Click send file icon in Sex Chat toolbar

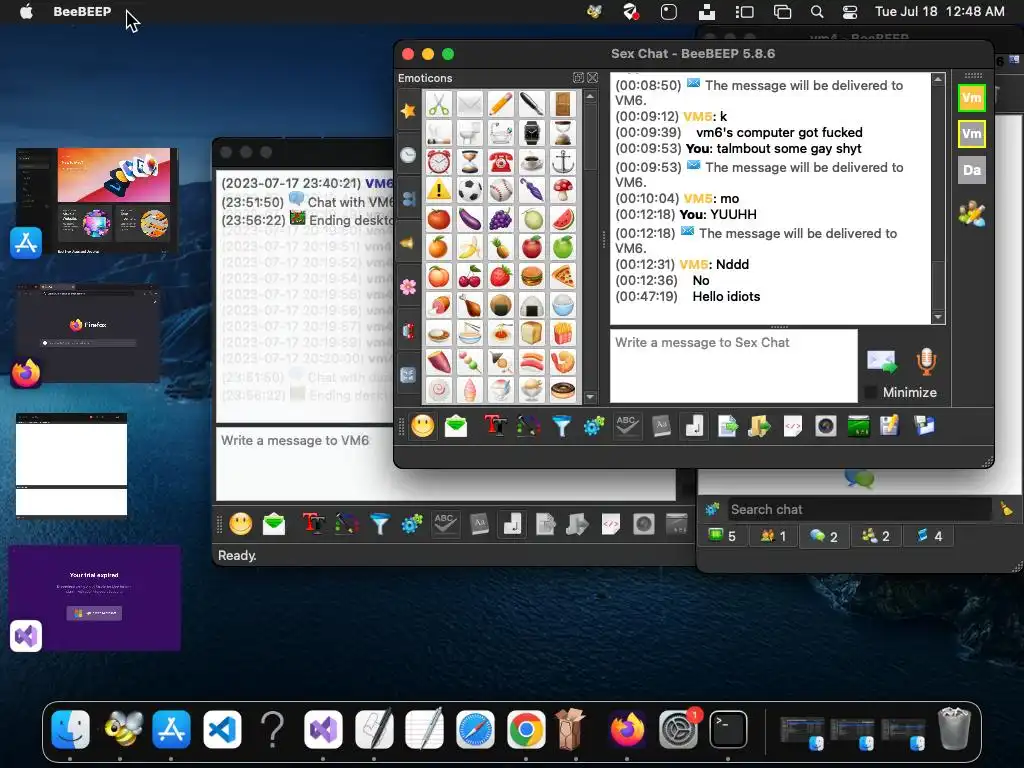tap(727, 426)
